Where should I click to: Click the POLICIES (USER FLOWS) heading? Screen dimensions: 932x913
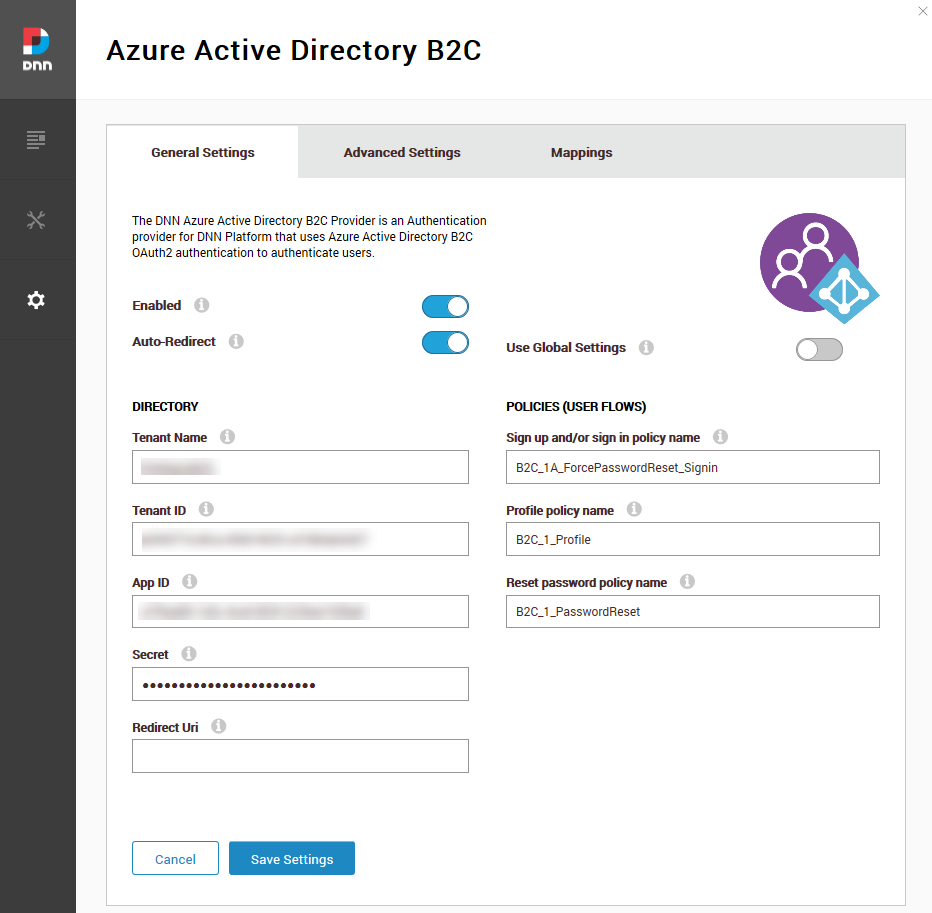click(576, 407)
